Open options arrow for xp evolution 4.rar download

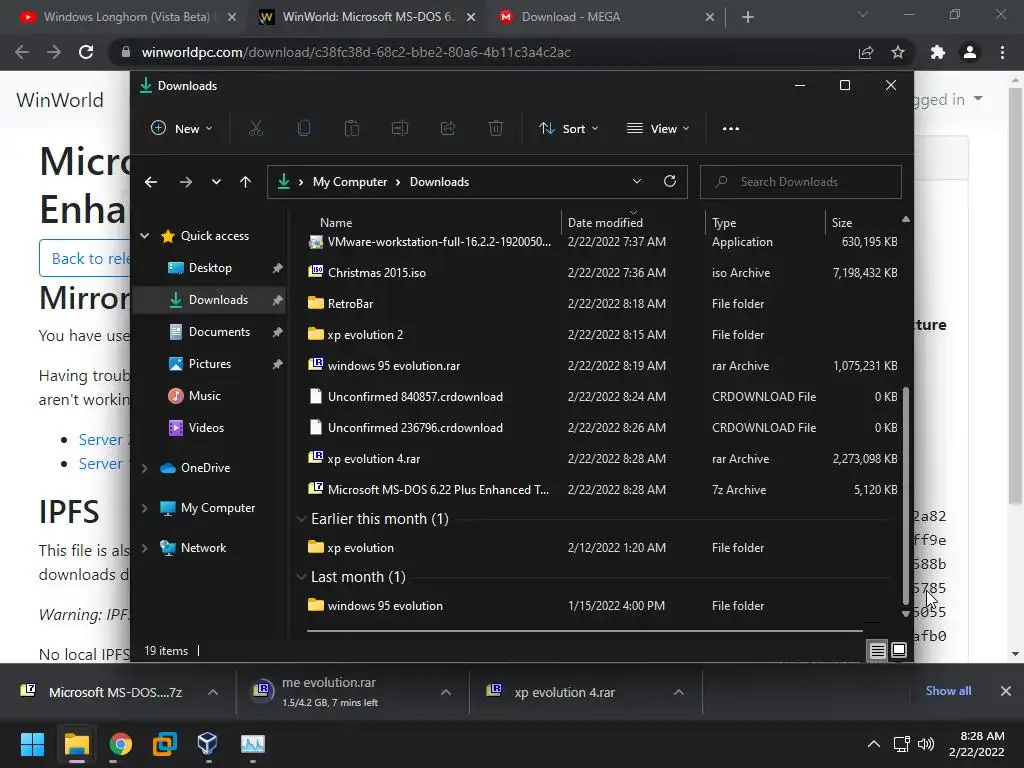pos(679,692)
